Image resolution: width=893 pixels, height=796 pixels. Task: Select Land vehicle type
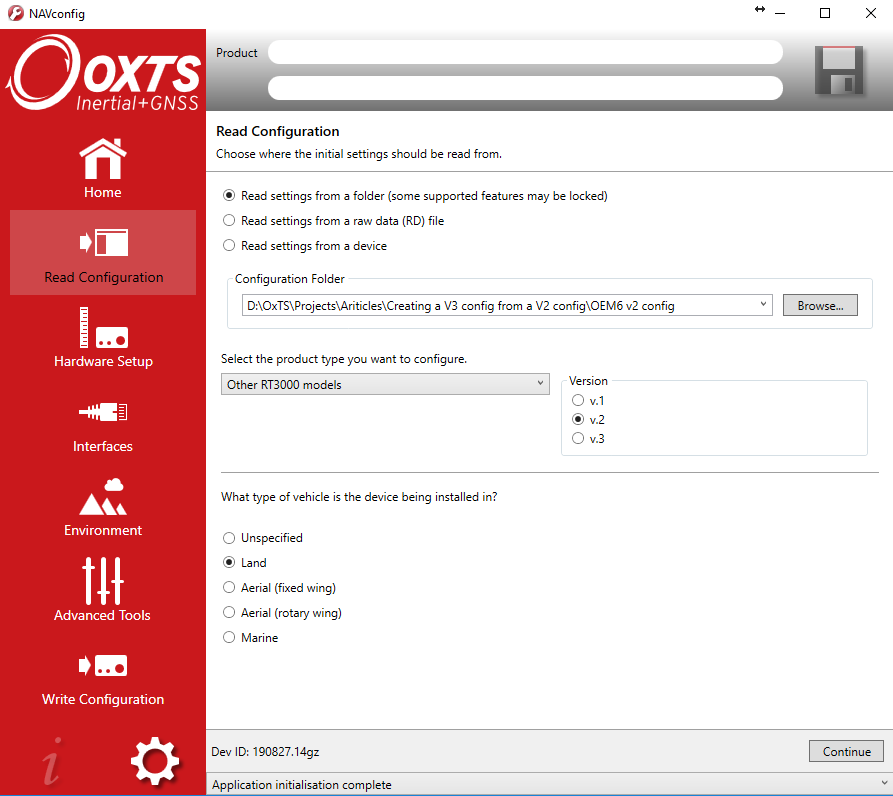[x=229, y=563]
